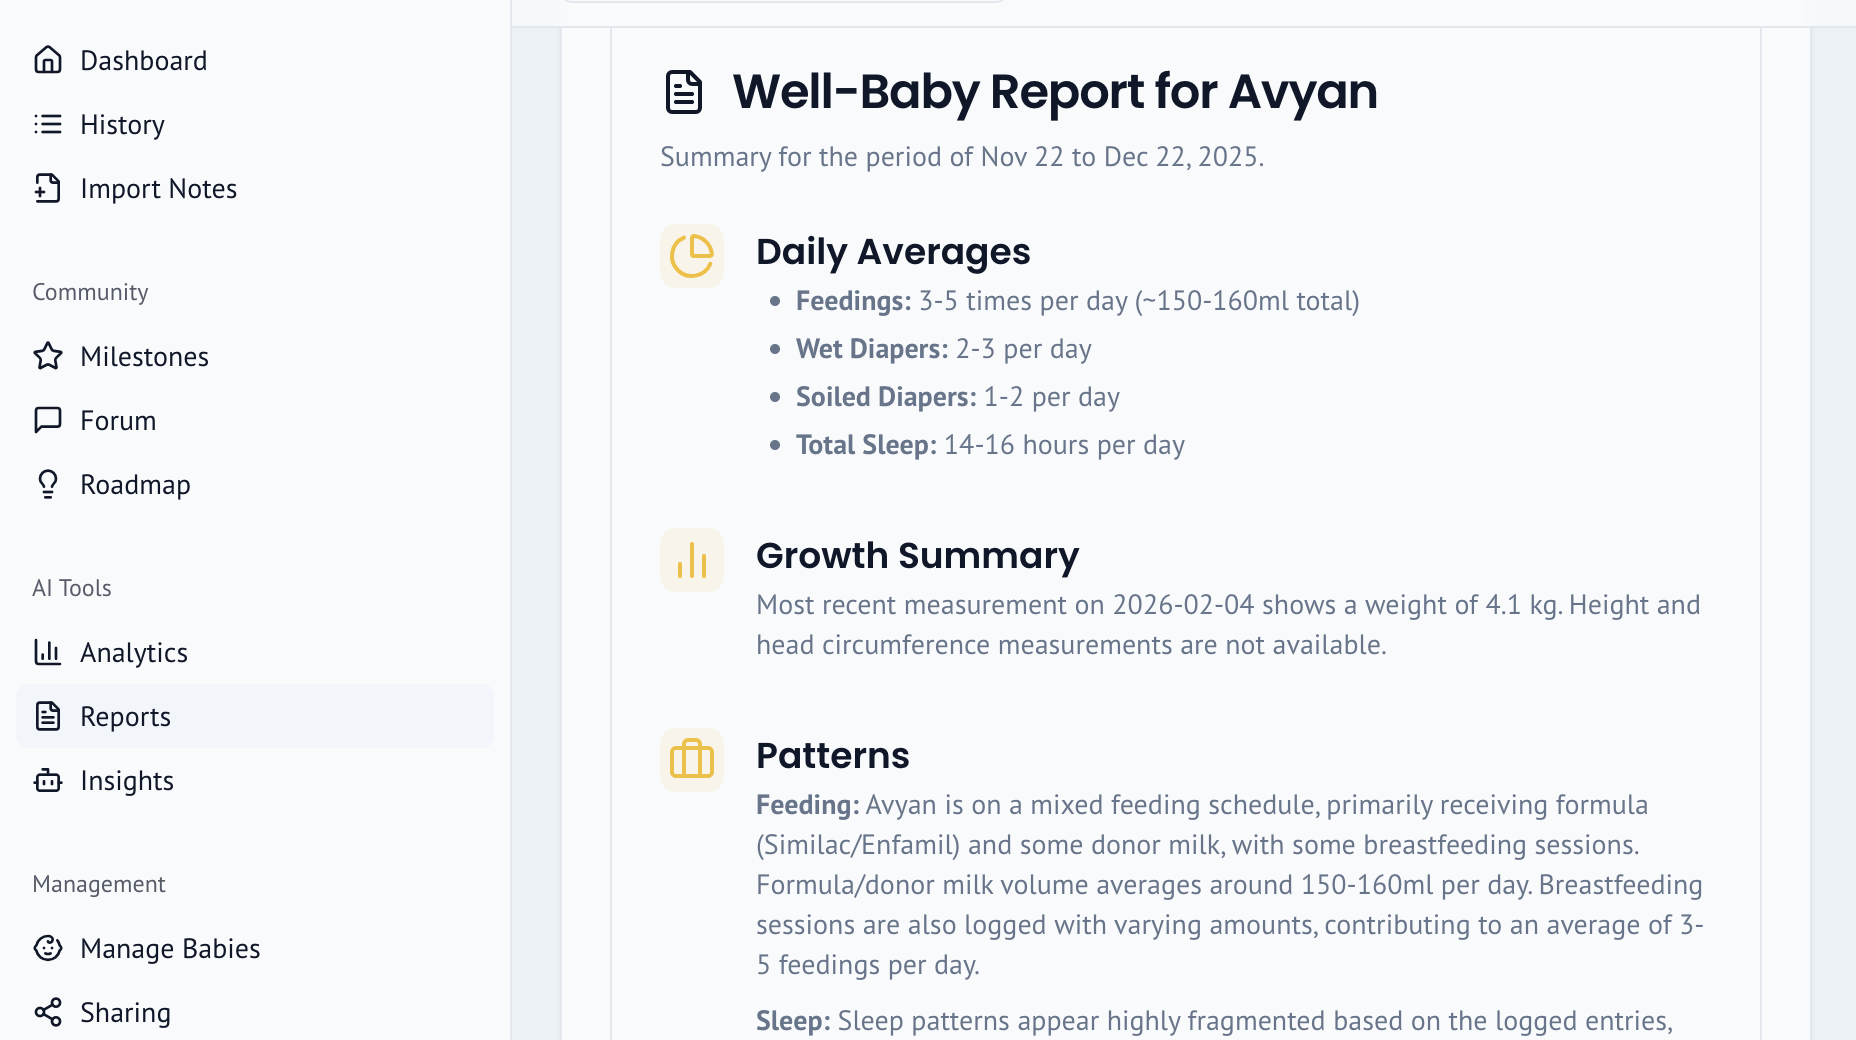The image size is (1856, 1040).
Task: Click the Community section header
Action: point(90,292)
